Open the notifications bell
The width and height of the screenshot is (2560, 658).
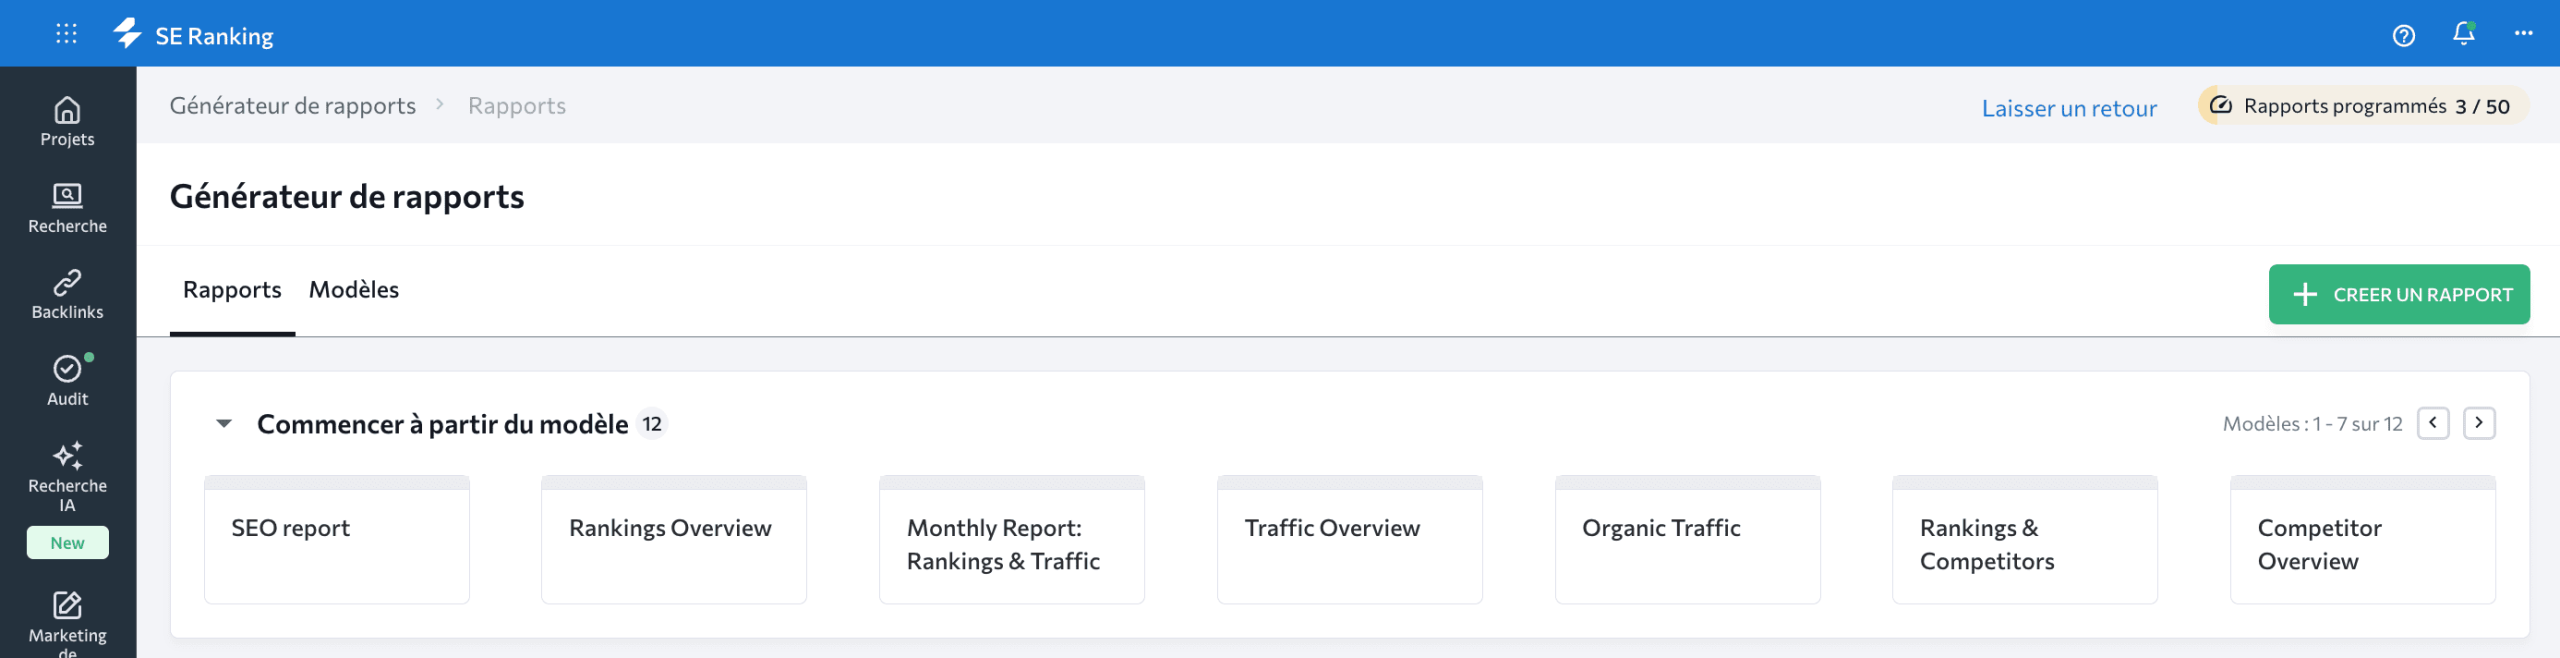click(x=2463, y=34)
